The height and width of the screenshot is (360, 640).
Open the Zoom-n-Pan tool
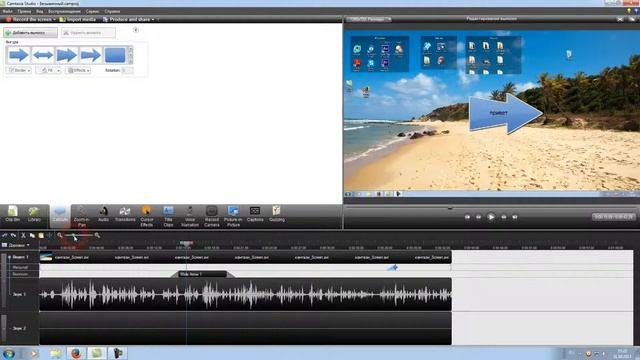(82, 216)
